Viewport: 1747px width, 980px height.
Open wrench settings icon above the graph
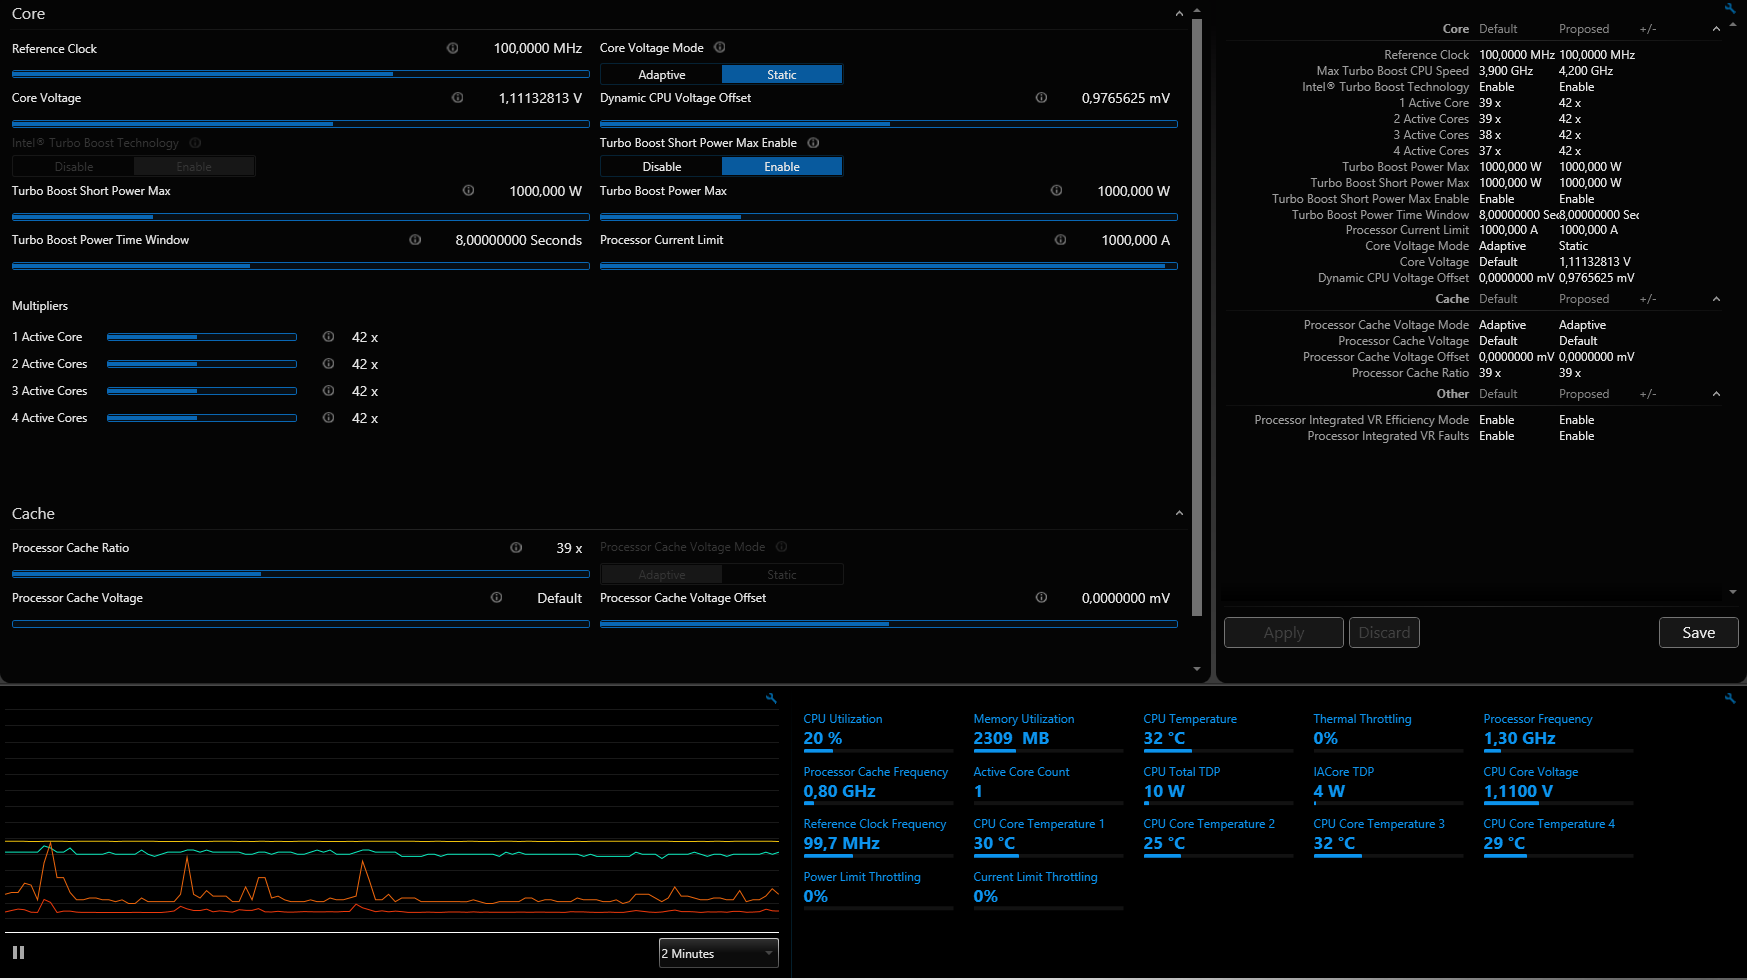coord(771,698)
